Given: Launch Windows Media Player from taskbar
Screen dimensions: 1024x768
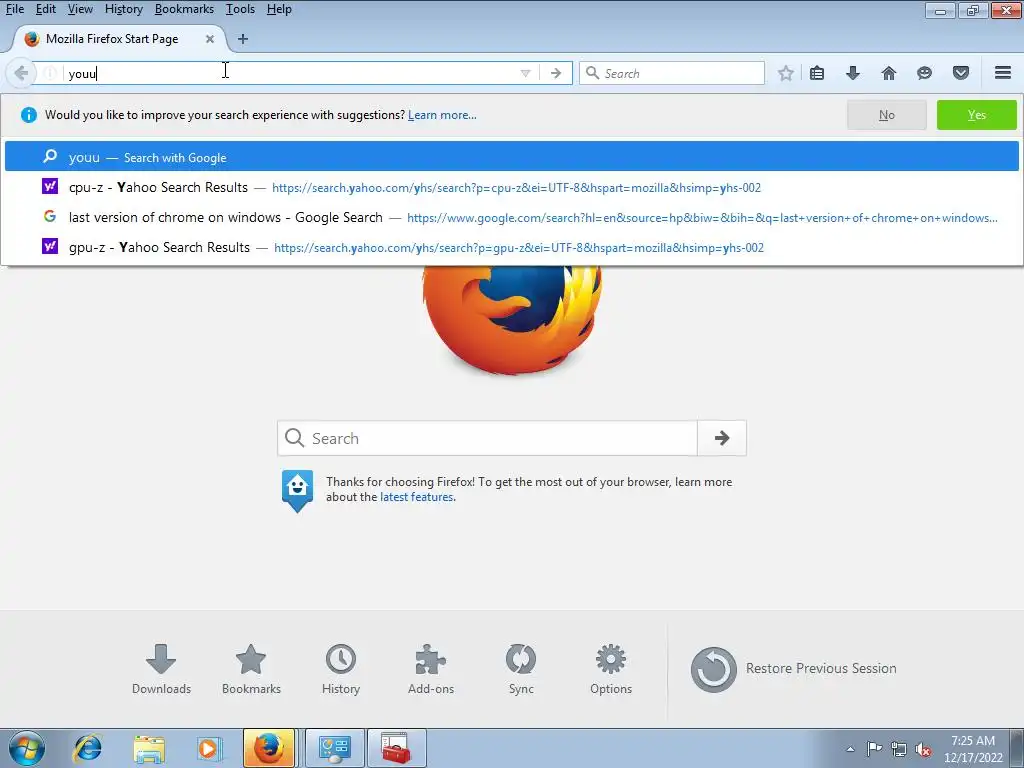Looking at the screenshot, I should [209, 748].
